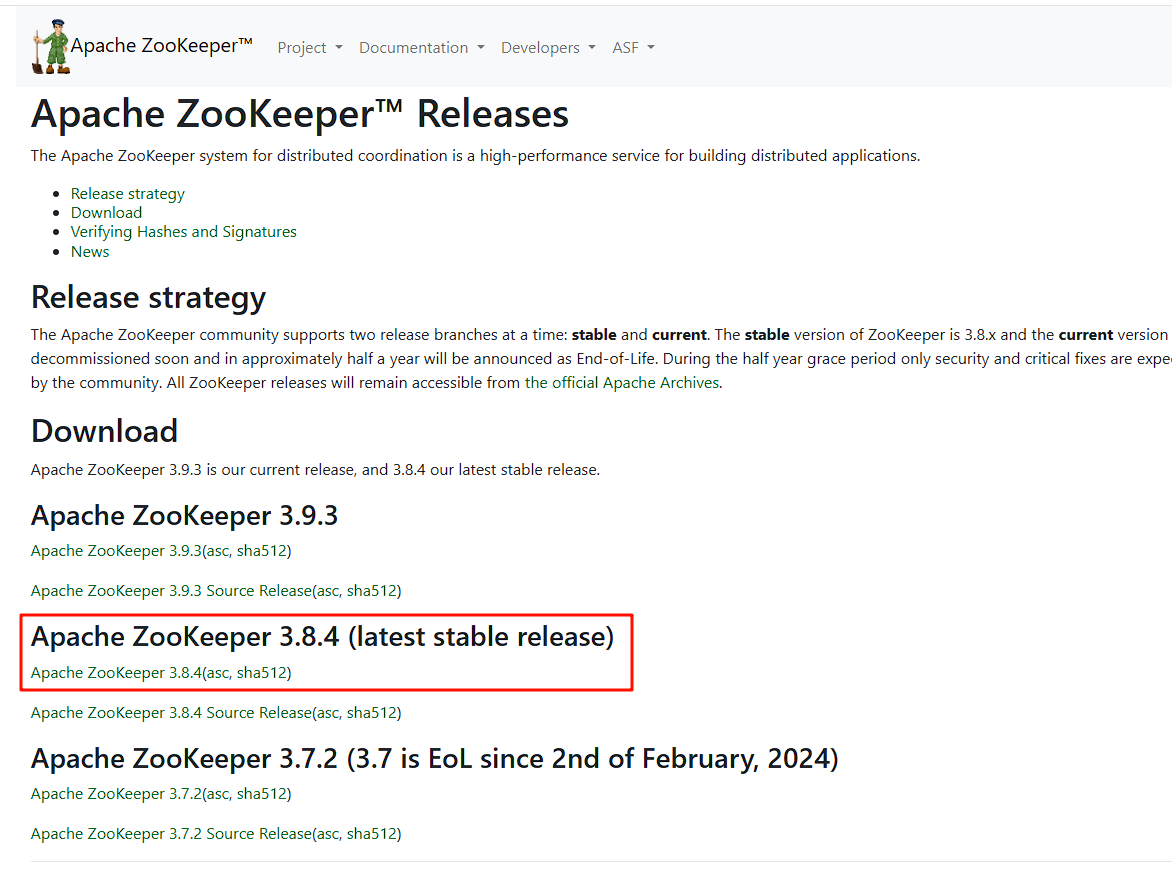This screenshot has height=880, width=1172.
Task: Download Apache ZooKeeper 3.7.2 binary
Action: pos(116,794)
